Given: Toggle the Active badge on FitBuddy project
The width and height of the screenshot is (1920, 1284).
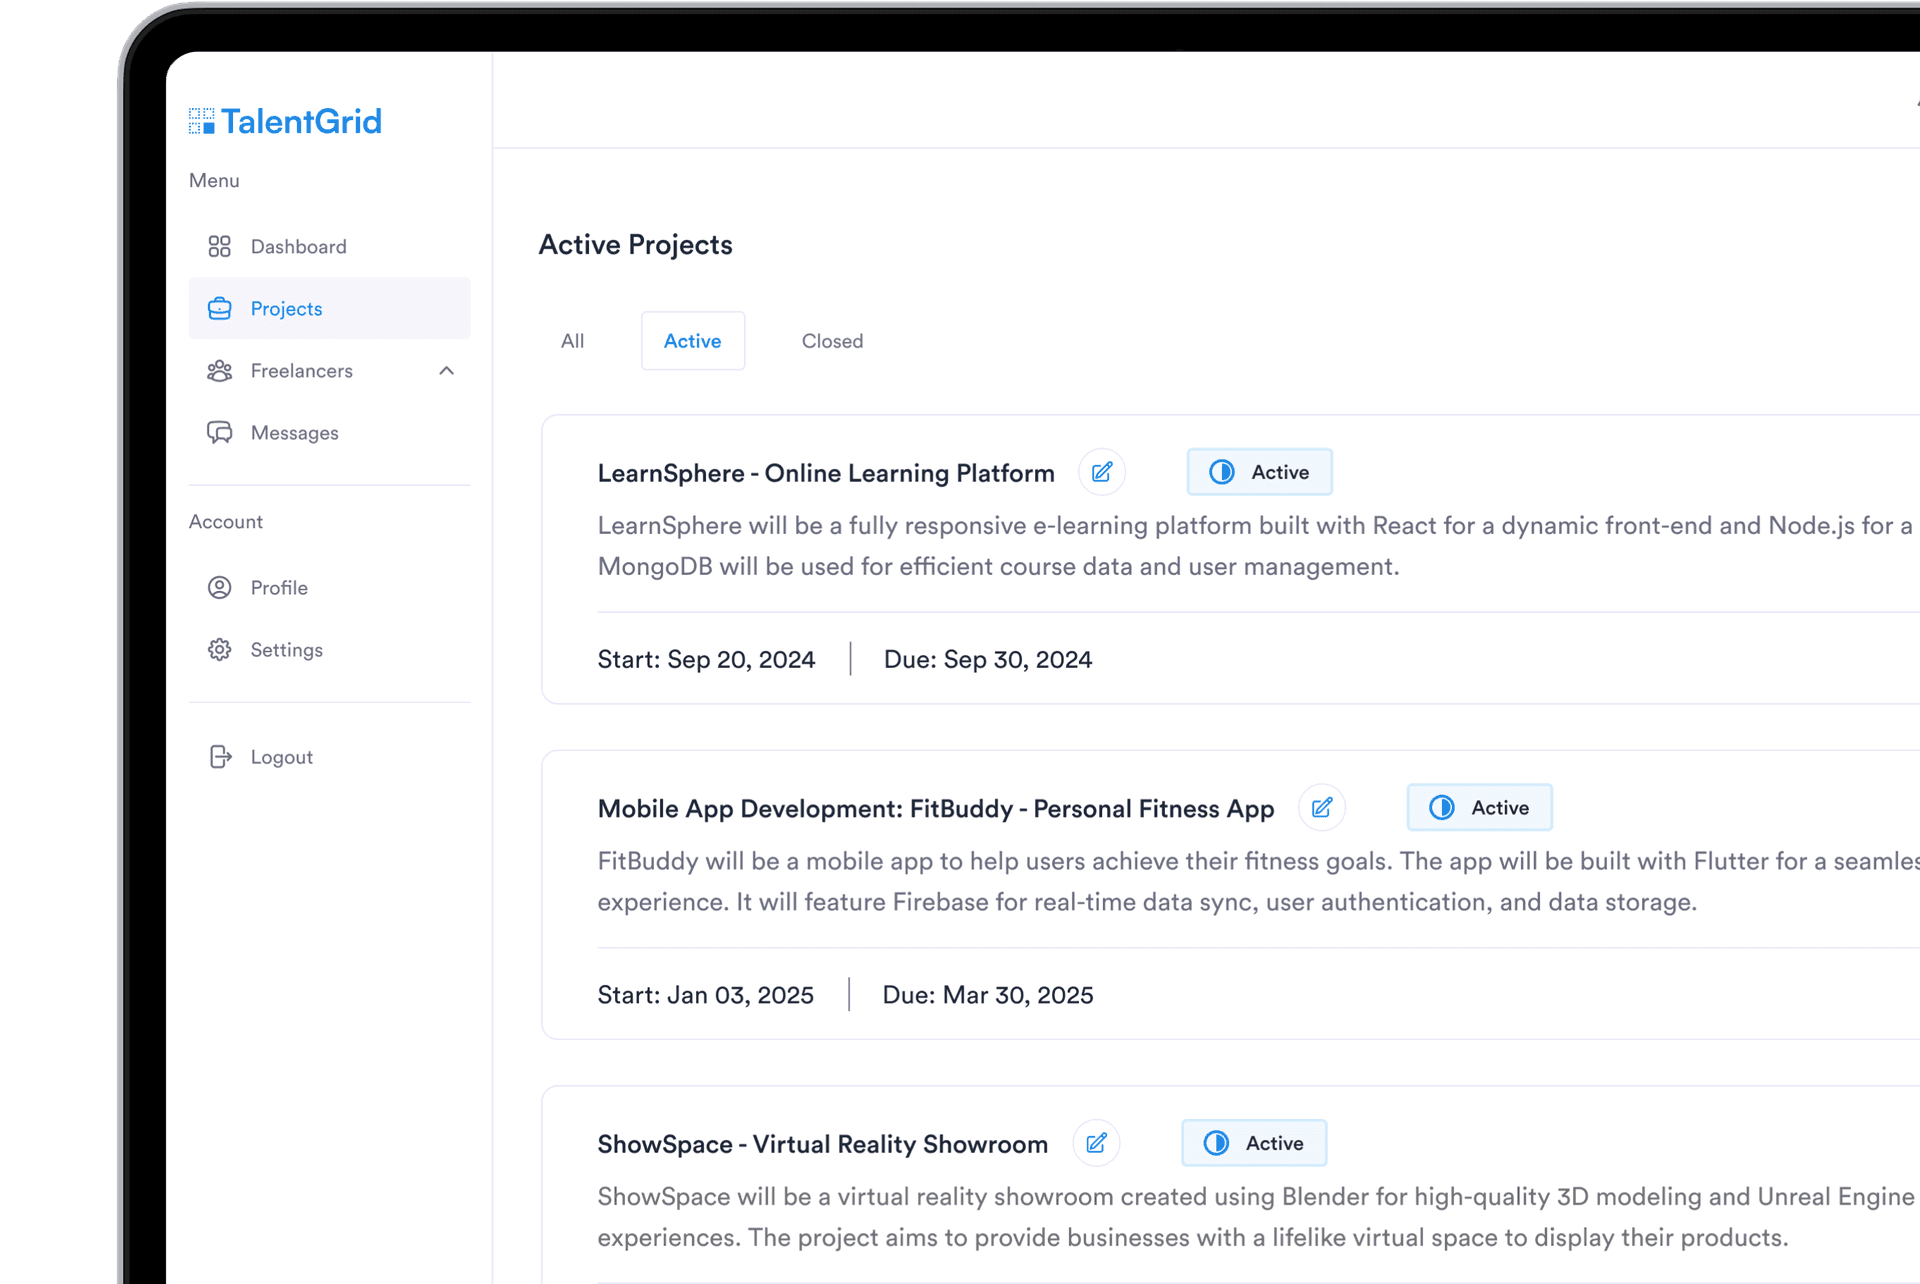Looking at the screenshot, I should pos(1479,807).
